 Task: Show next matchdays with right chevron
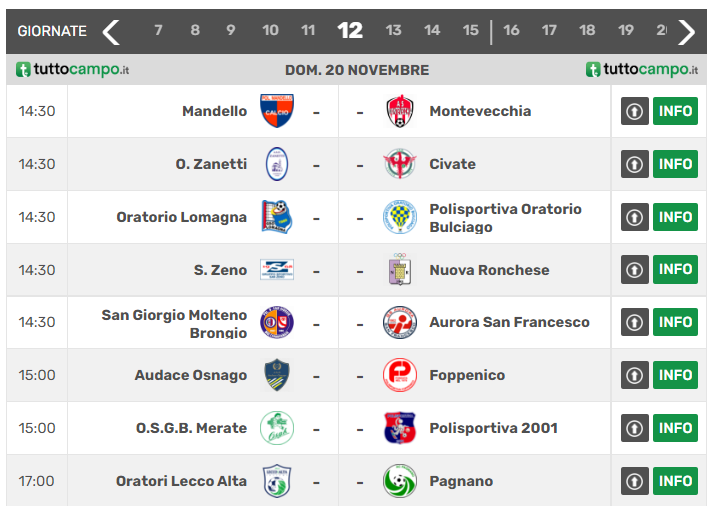point(686,31)
